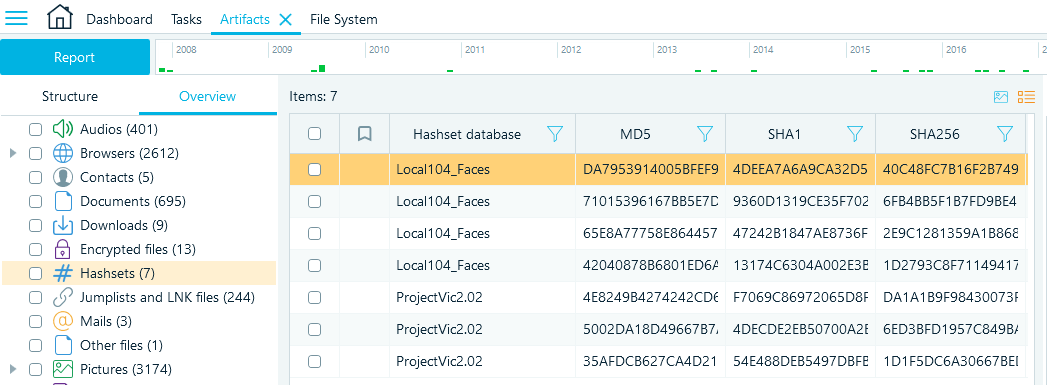Open the hamburger main menu
The image size is (1047, 385).
pos(16,17)
